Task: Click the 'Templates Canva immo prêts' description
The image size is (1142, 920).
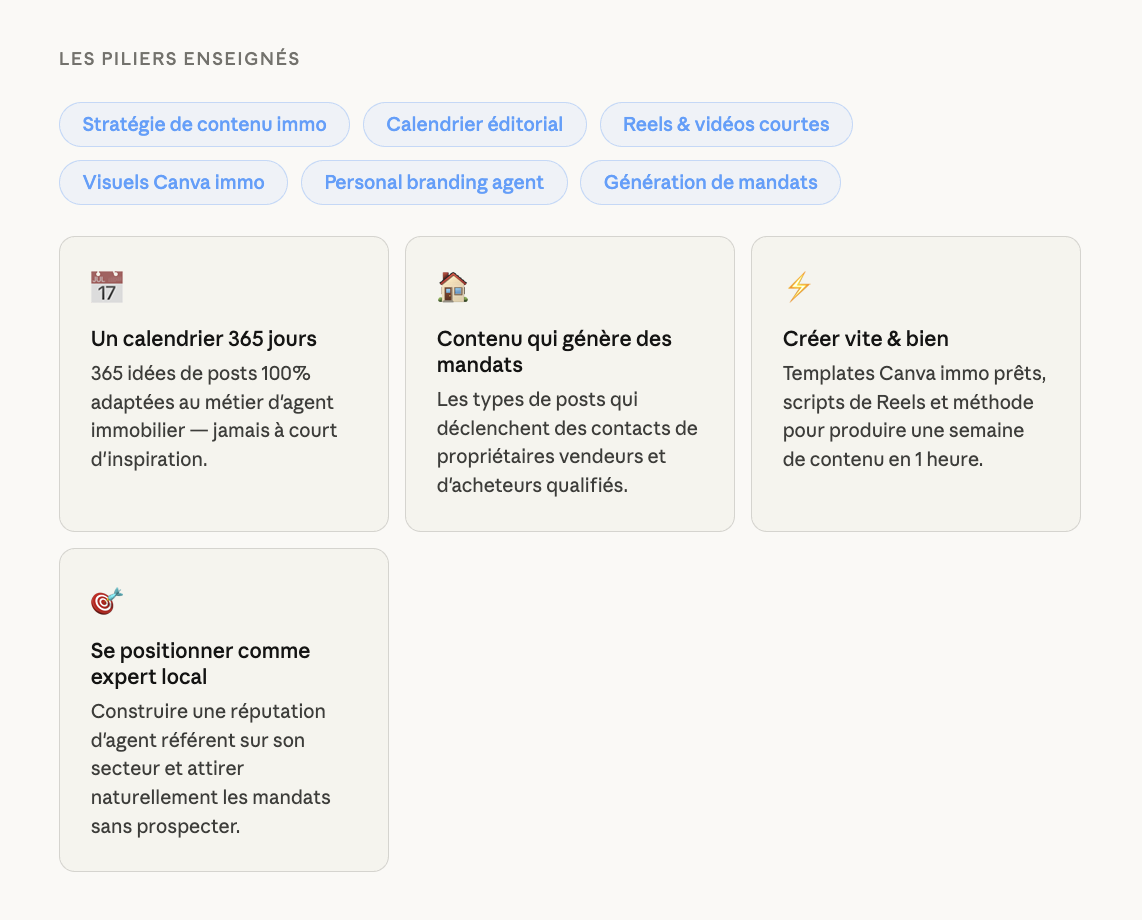Action: tap(914, 417)
